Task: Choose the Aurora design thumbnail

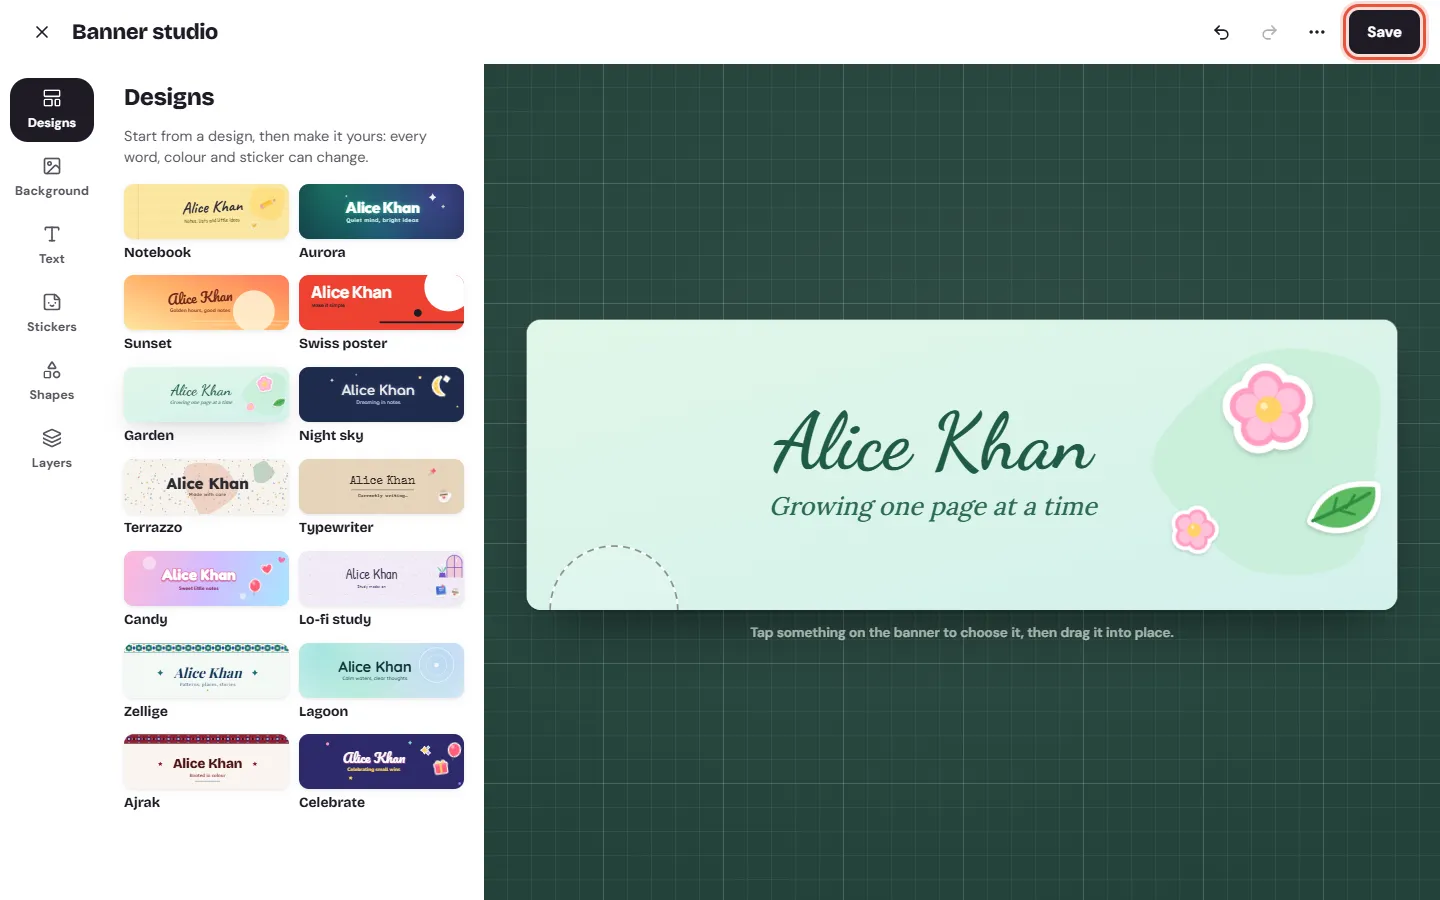Action: 381,211
